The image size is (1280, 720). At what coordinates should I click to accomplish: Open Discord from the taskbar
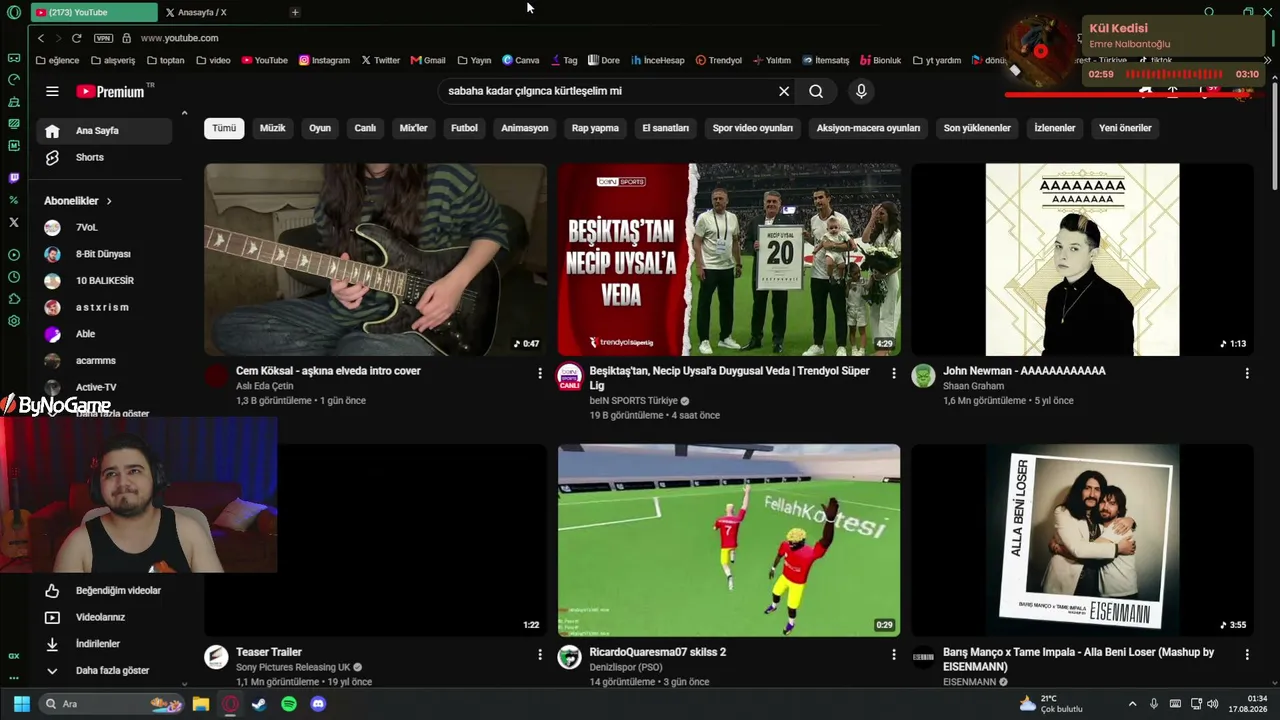click(318, 704)
